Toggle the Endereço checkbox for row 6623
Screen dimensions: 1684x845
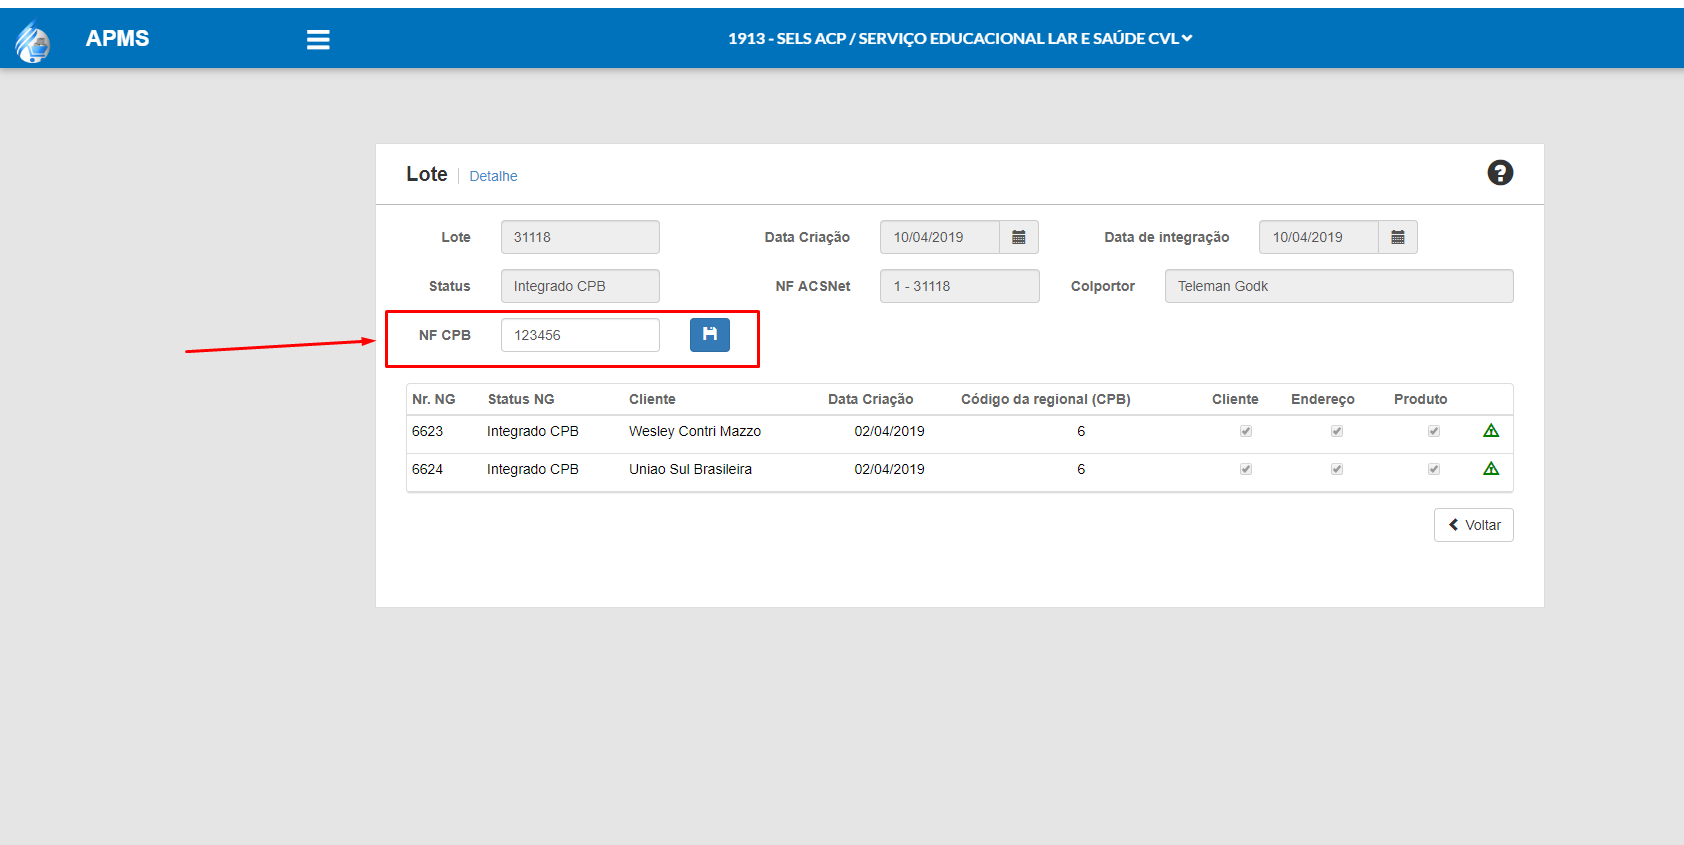1337,431
